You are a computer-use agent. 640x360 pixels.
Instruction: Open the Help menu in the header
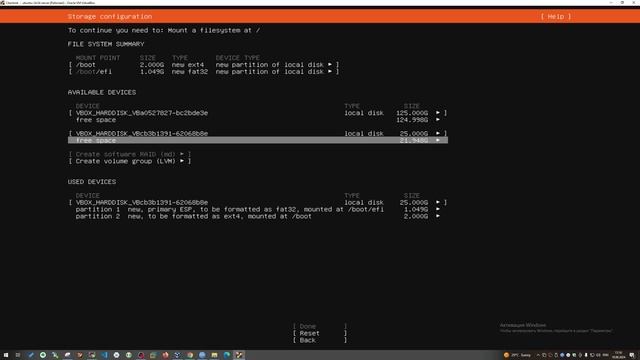[x=556, y=16]
